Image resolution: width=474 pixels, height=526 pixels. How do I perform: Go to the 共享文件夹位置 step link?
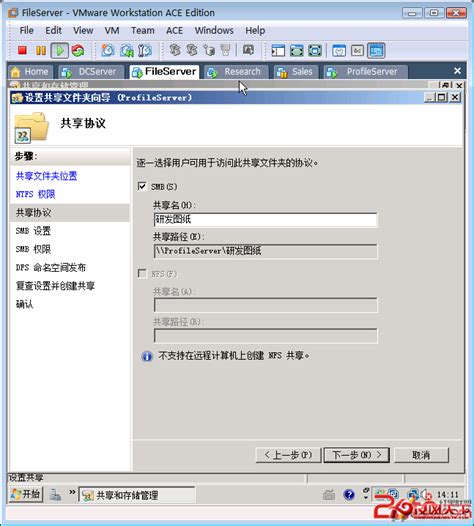point(47,176)
